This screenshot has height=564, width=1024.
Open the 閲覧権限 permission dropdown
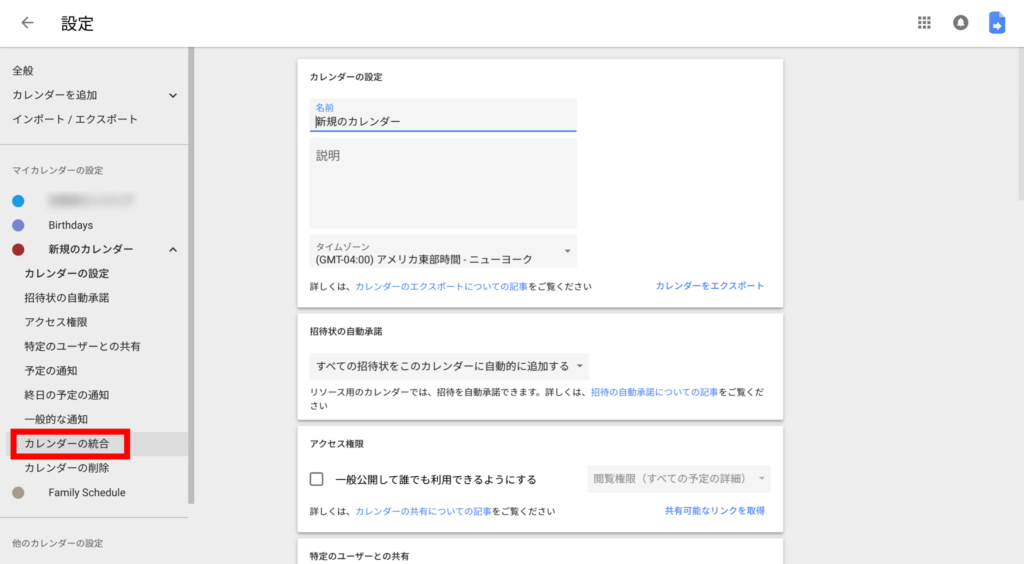click(x=678, y=479)
